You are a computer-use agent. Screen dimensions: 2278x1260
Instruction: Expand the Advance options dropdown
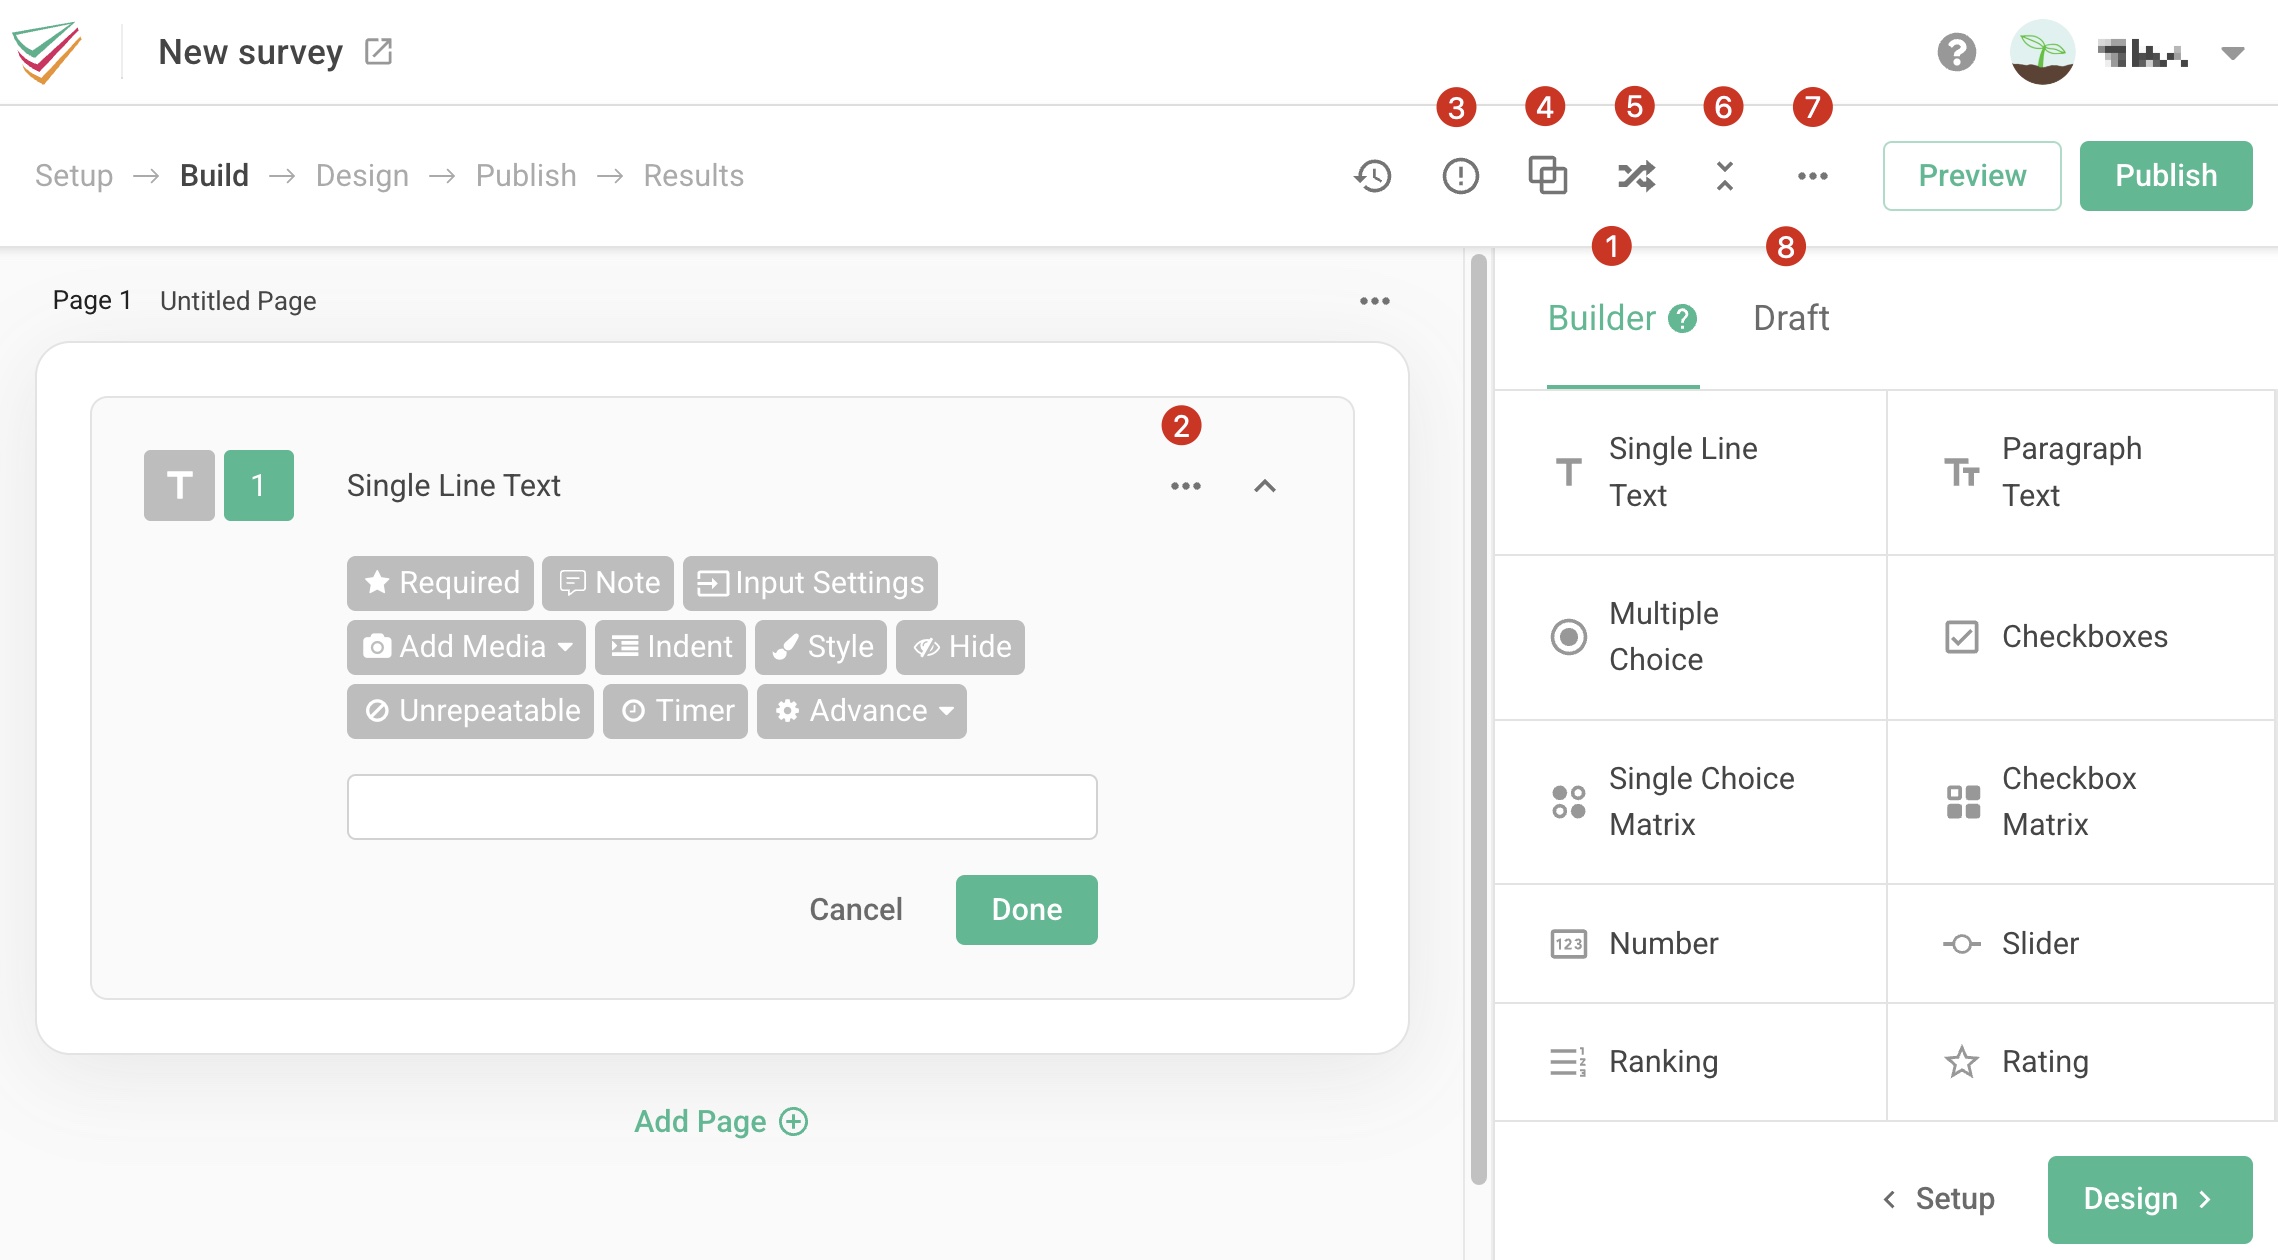tap(861, 711)
